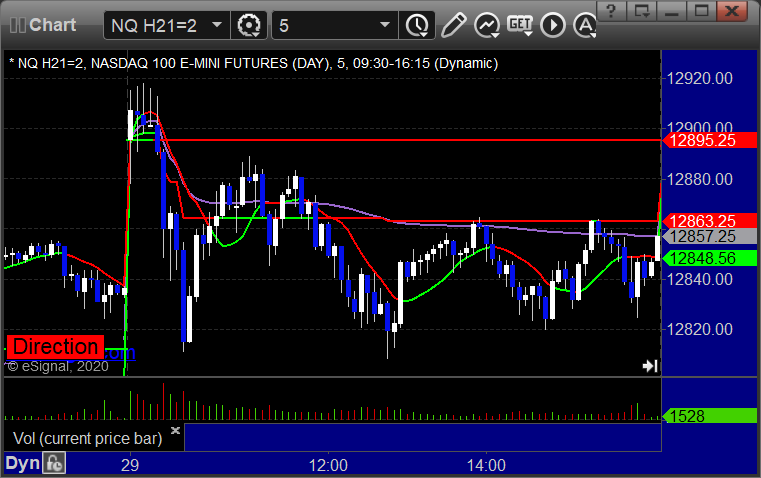Click the eSignal, 2020 copyright text
This screenshot has height=478, width=761.
tap(58, 366)
